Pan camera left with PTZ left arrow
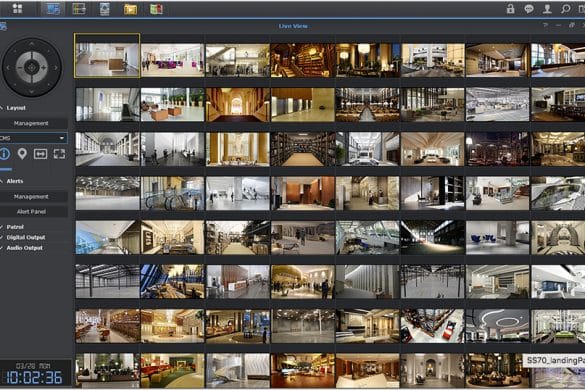The height and width of the screenshot is (390, 585). pyautogui.click(x=8, y=68)
